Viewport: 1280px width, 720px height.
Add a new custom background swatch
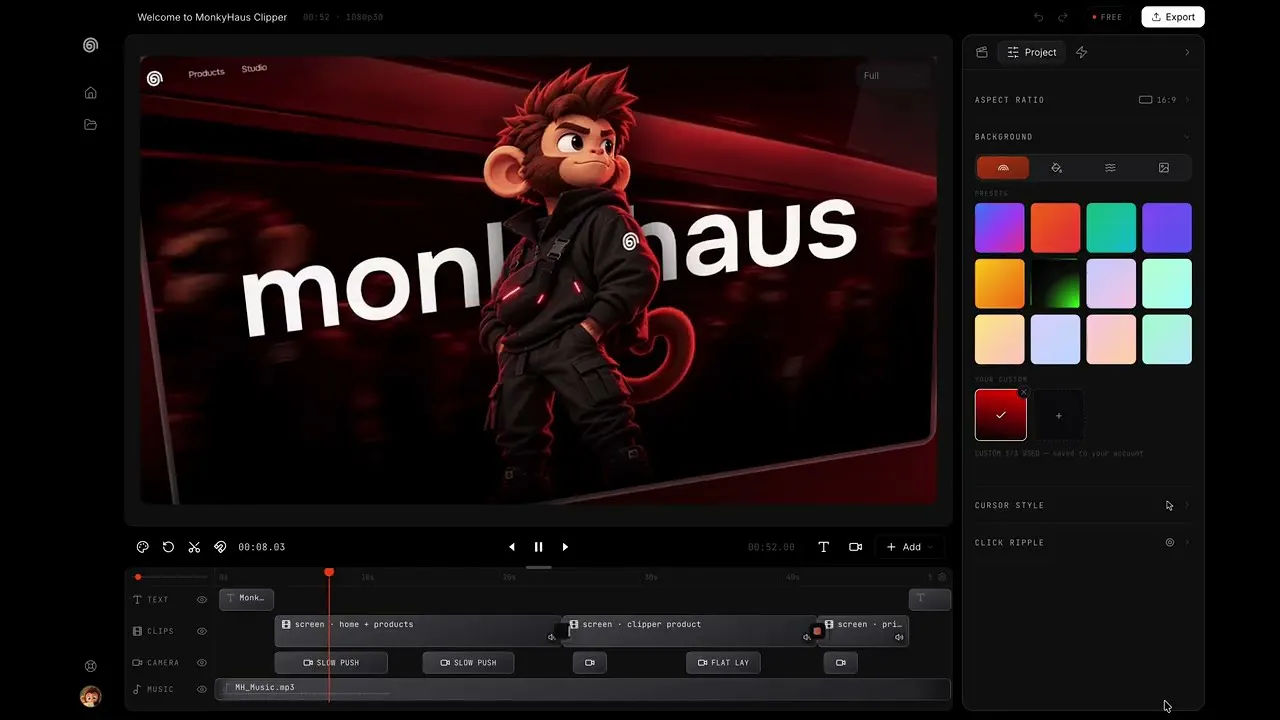[x=1058, y=415]
